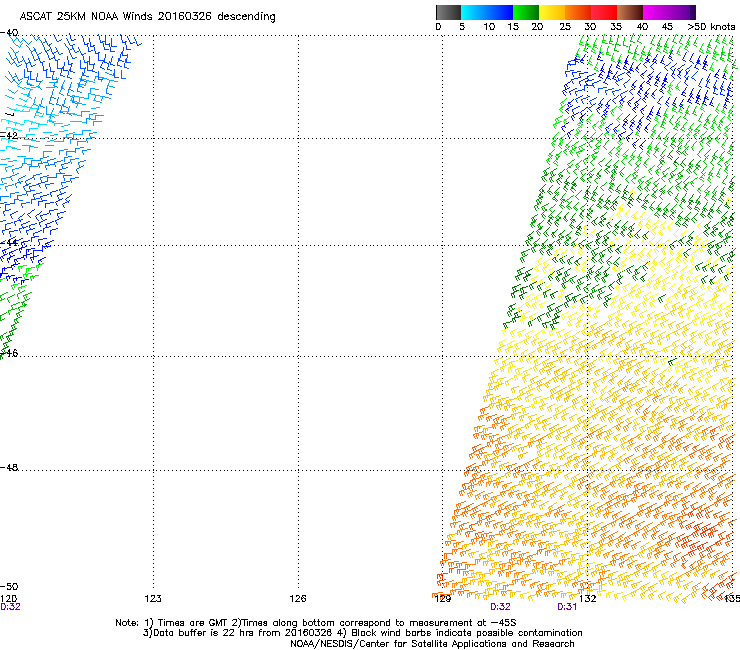Select the legend label '35'

coord(616,27)
